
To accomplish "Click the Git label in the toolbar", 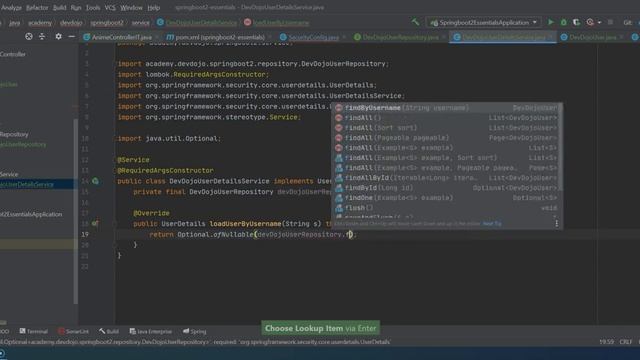I will 627,22.
